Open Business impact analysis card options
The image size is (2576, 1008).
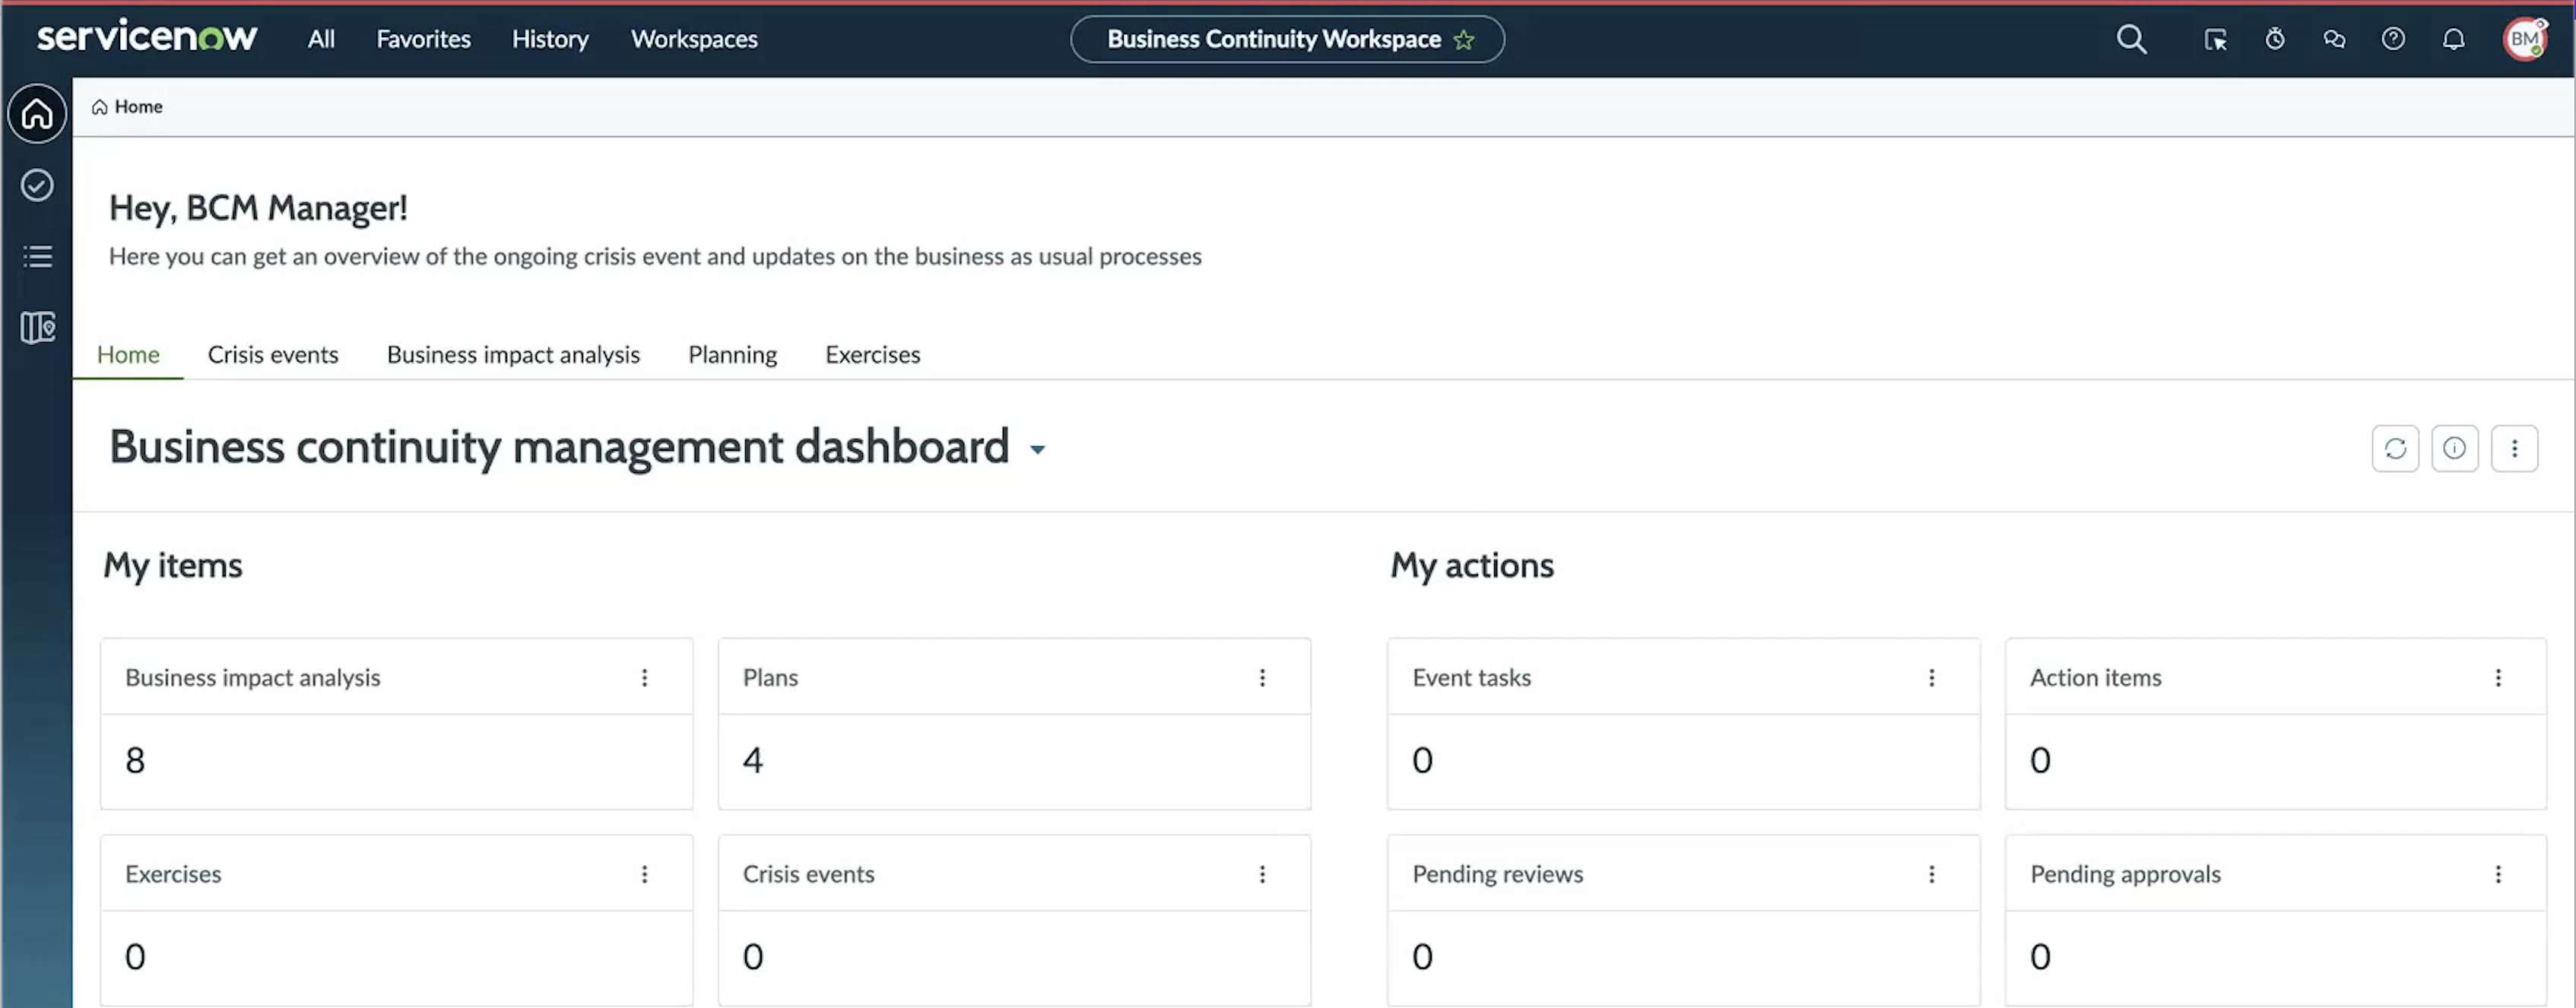645,678
